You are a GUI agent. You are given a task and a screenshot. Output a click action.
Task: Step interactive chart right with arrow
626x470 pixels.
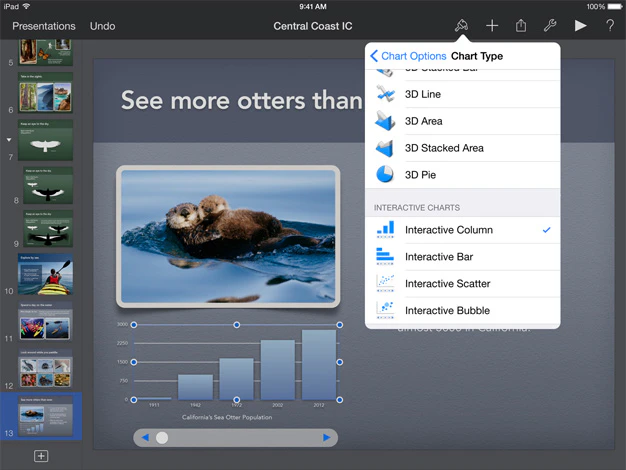tap(327, 438)
